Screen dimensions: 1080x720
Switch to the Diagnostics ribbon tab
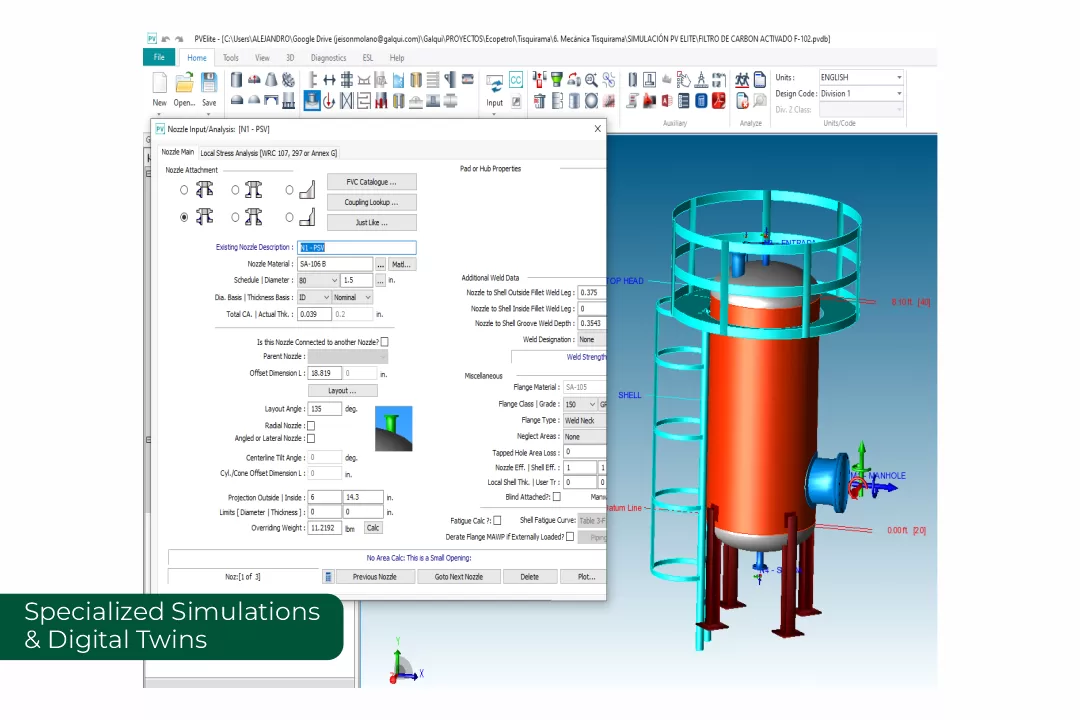[329, 58]
